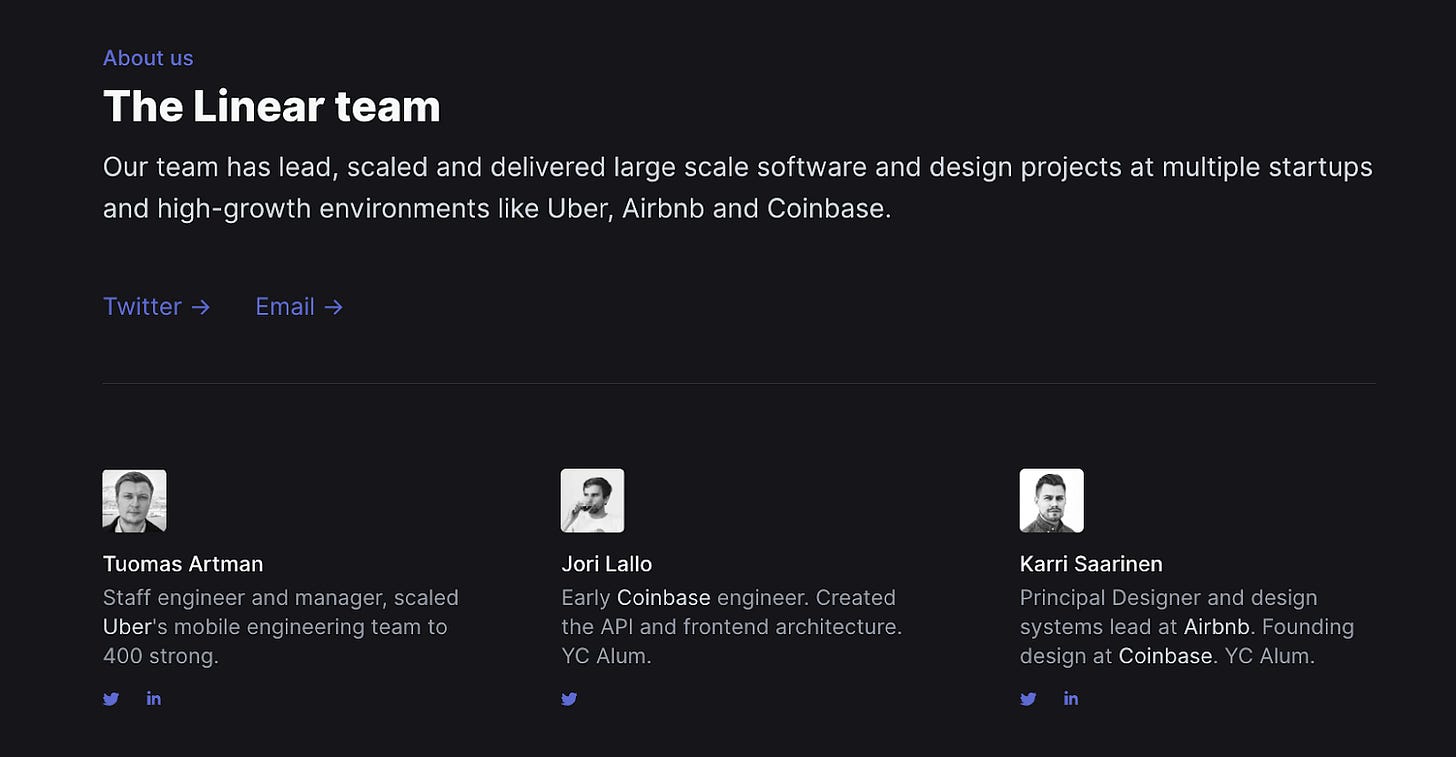The width and height of the screenshot is (1456, 757).
Task: Open Karri Saarinen's LinkedIn icon
Action: 1071,698
